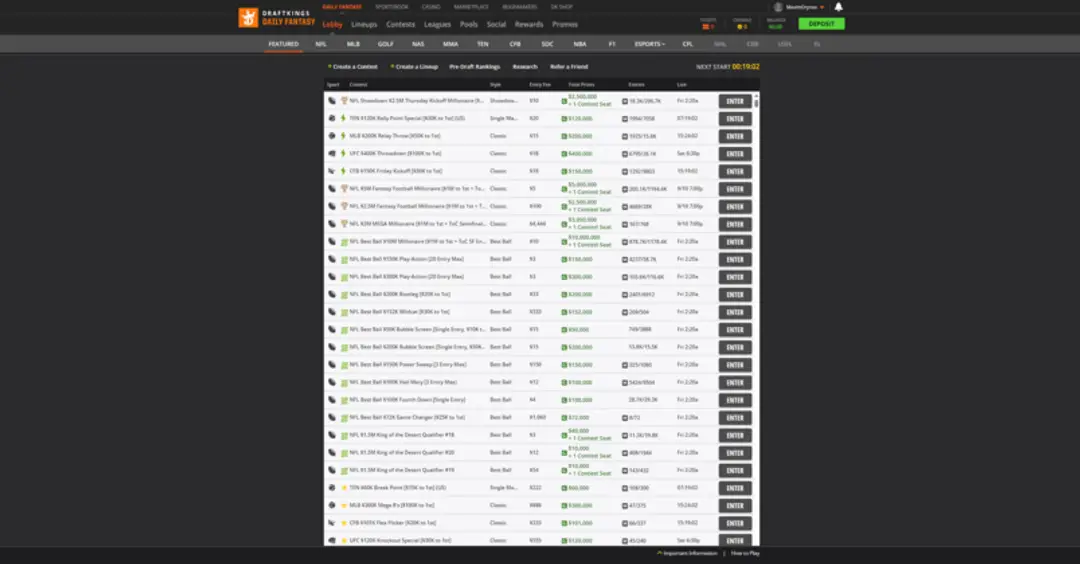This screenshot has height=564, width=1080.
Task: Expand the ESPORTS dropdown tab
Action: (x=650, y=44)
